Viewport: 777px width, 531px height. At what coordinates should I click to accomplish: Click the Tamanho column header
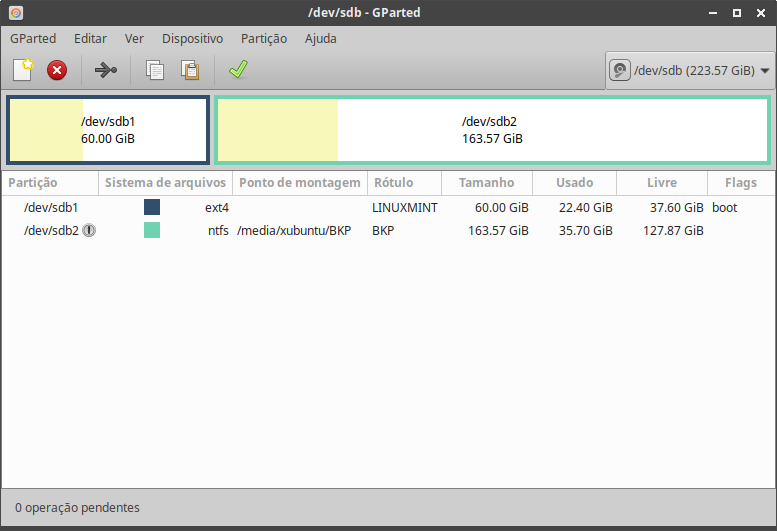pyautogui.click(x=487, y=183)
